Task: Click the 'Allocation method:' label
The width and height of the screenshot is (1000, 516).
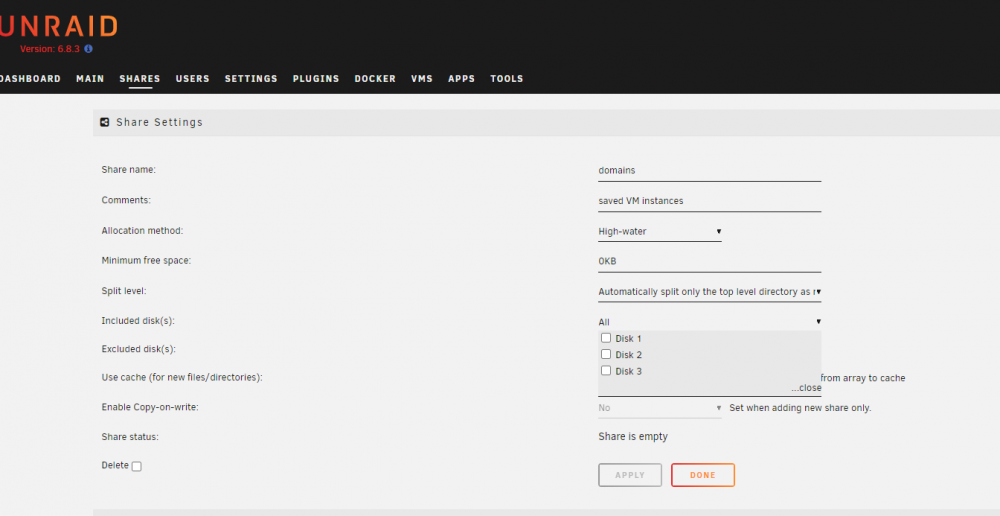Action: pyautogui.click(x=142, y=230)
